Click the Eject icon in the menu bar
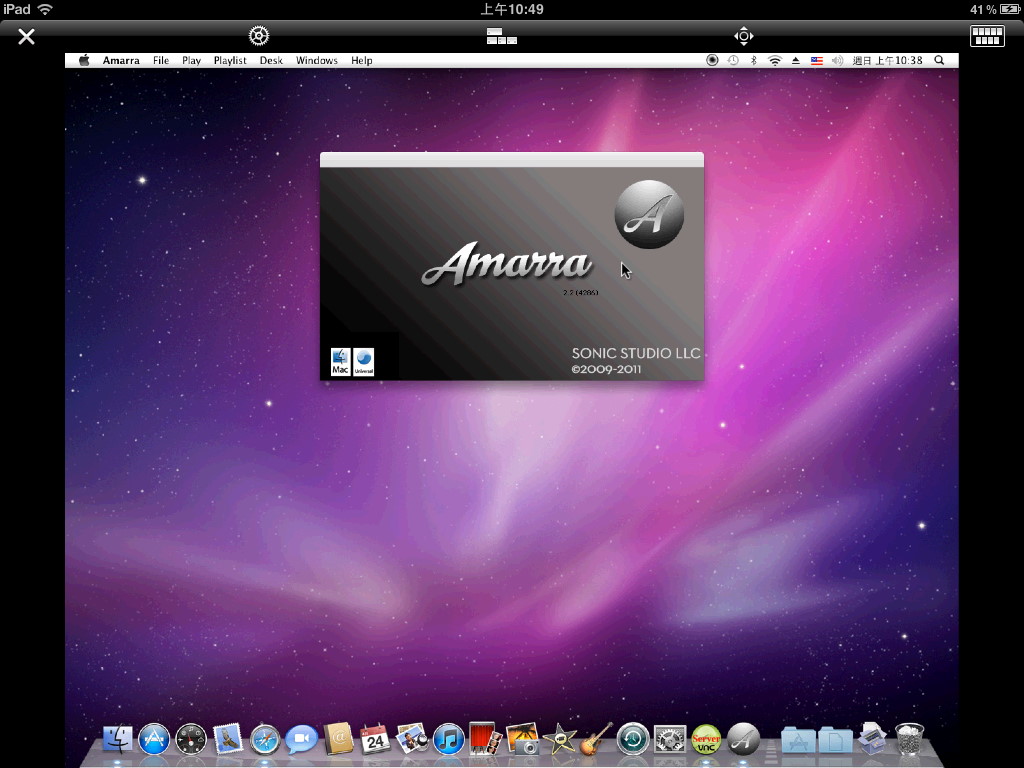 coord(795,61)
